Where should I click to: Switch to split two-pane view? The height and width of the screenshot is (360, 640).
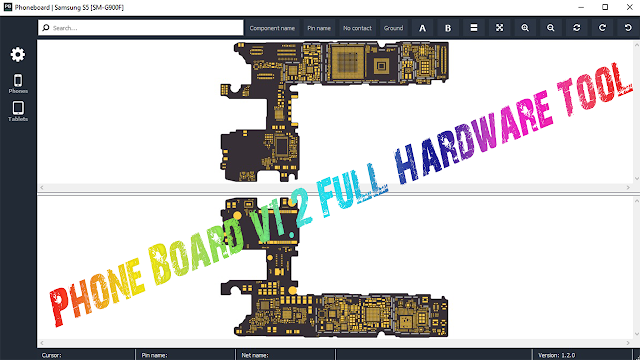(473, 28)
